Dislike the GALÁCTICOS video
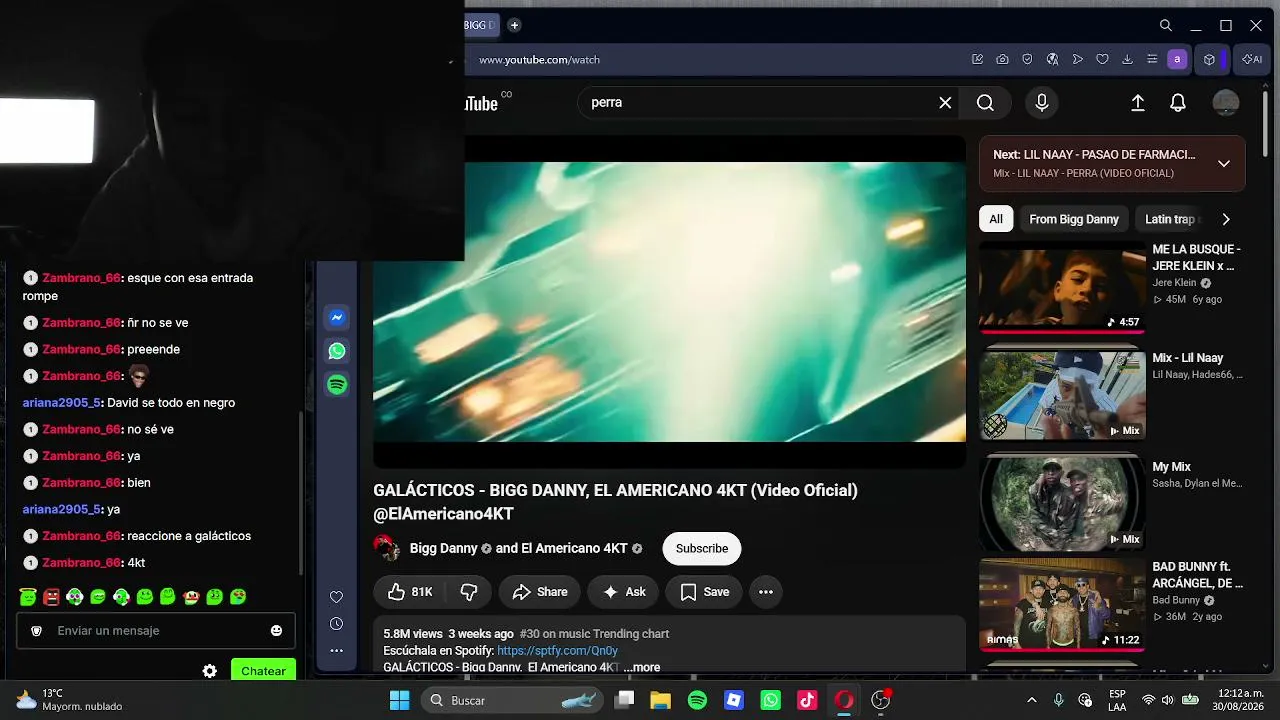Screen dimensions: 1280x720 click(x=468, y=592)
